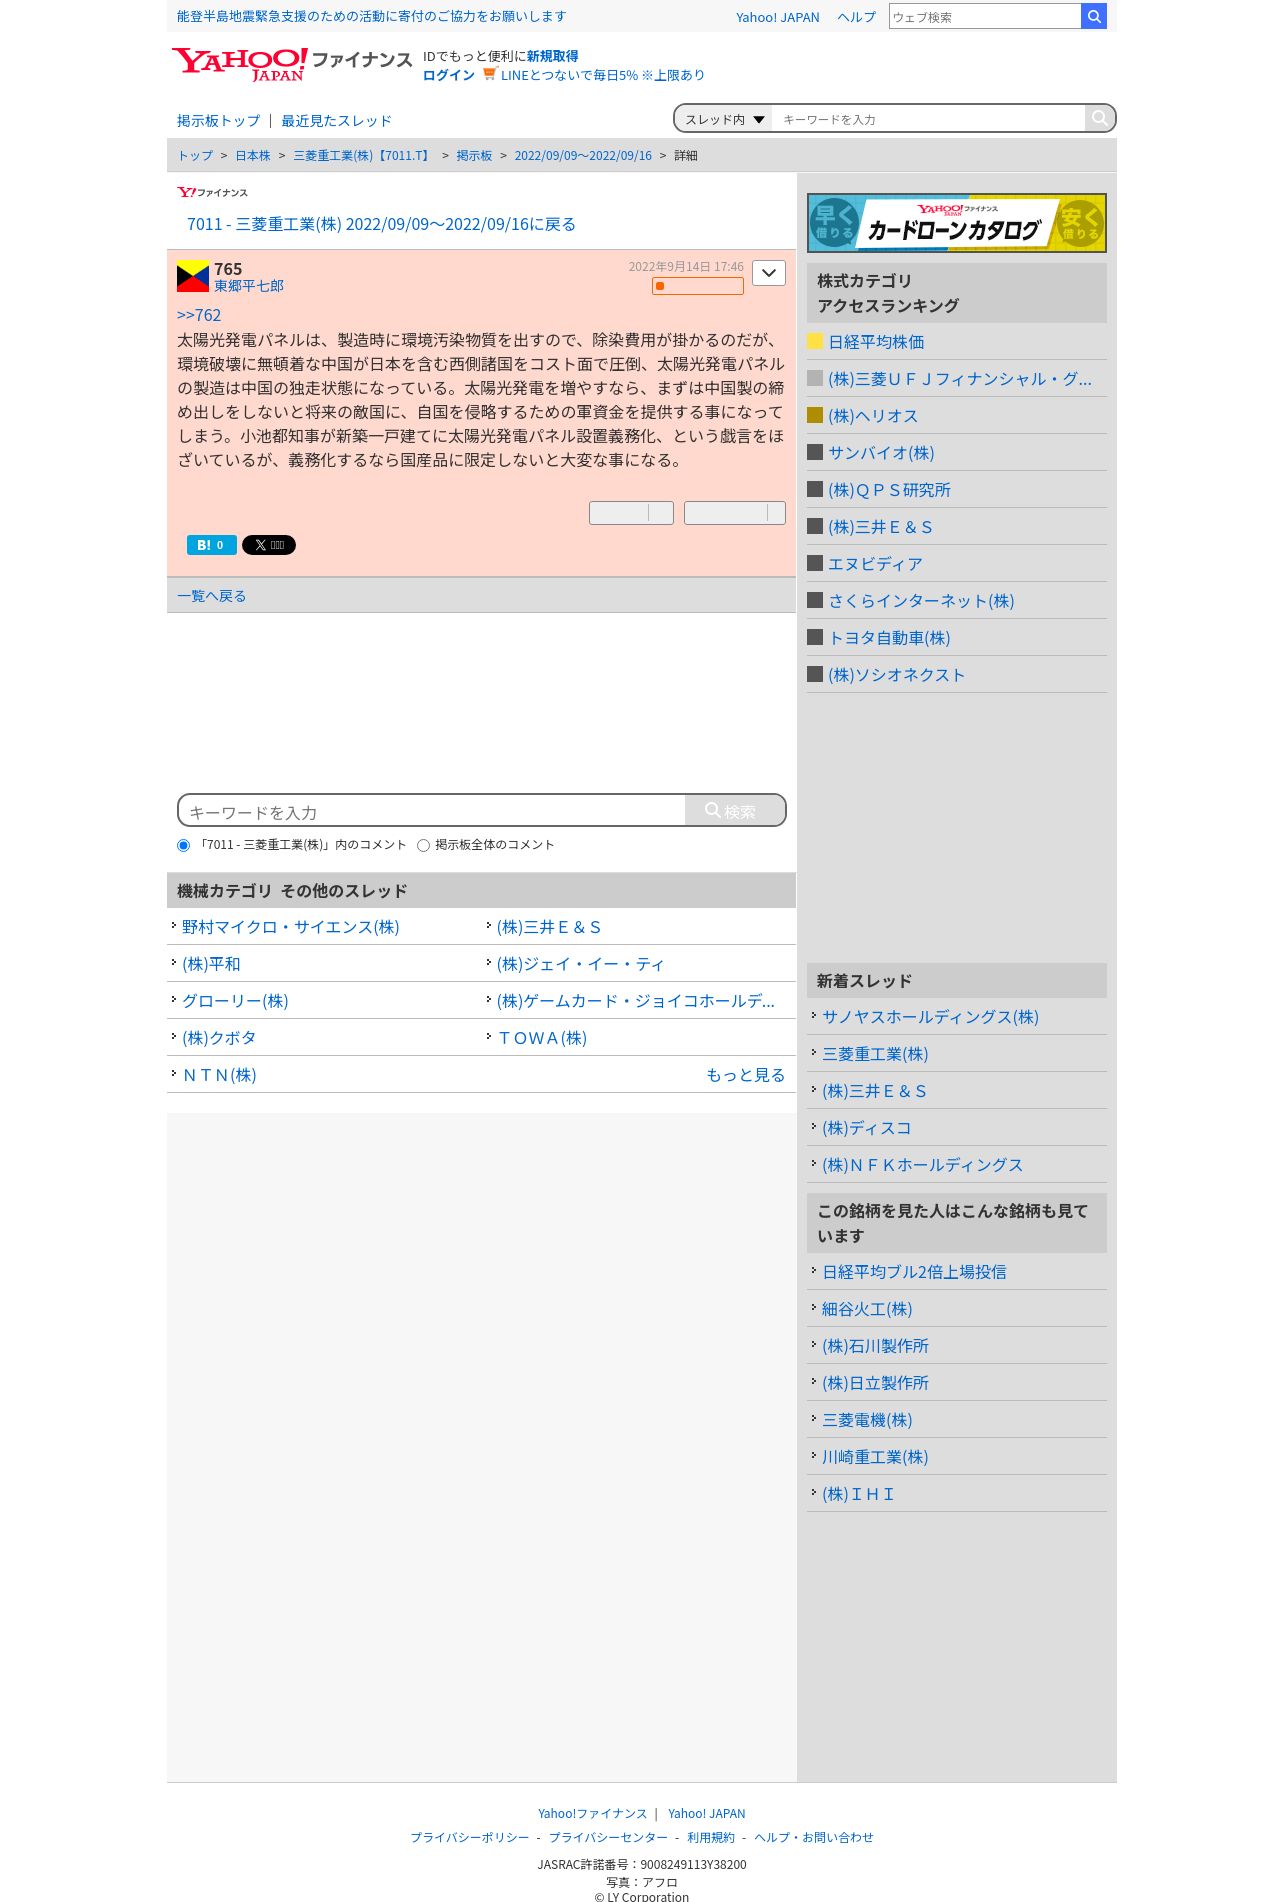Click the square icon beside (株)QPS研究所
The height and width of the screenshot is (1902, 1284).
point(815,489)
